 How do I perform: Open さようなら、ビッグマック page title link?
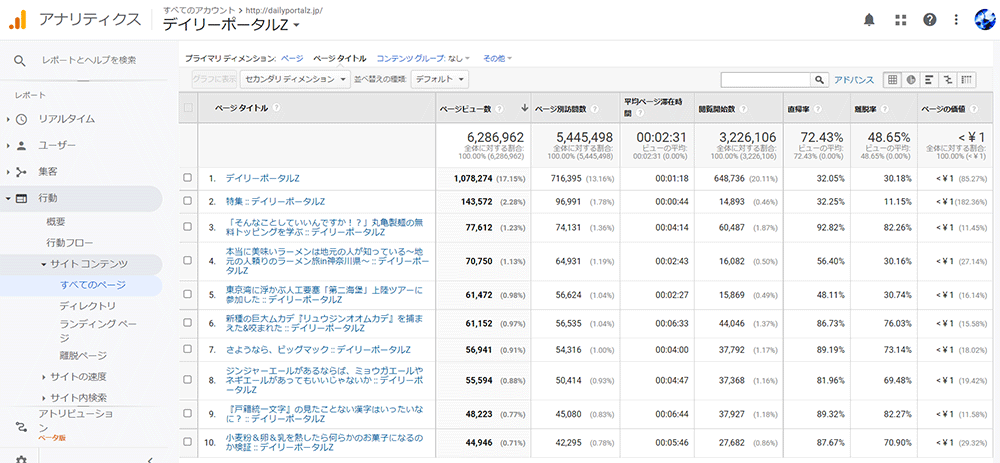click(x=318, y=349)
